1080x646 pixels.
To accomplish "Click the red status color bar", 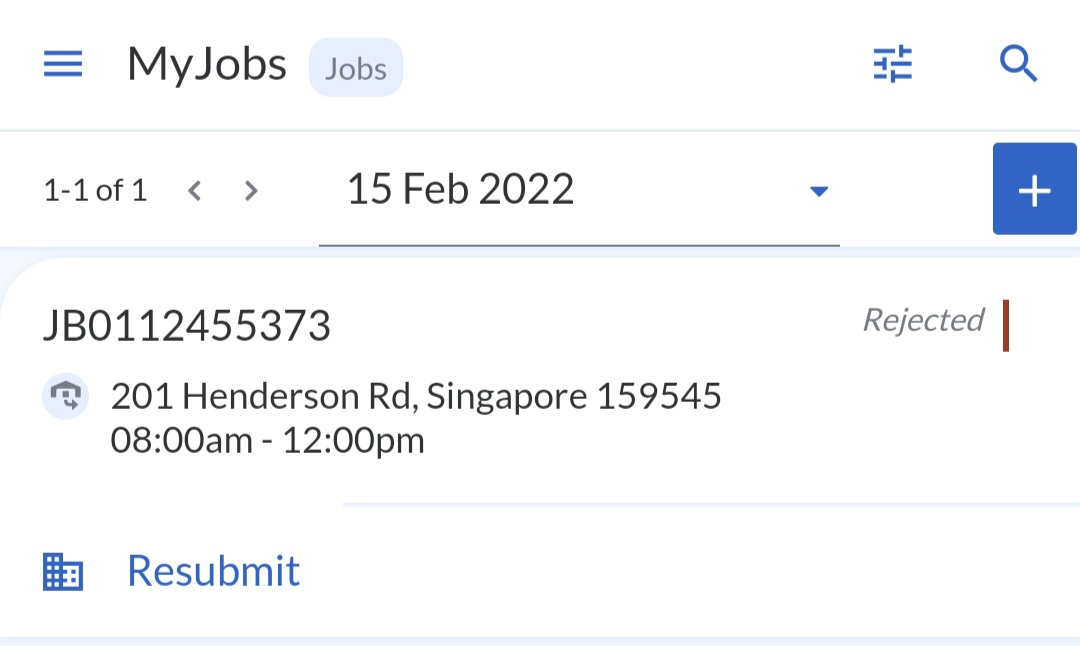I will coord(1005,326).
